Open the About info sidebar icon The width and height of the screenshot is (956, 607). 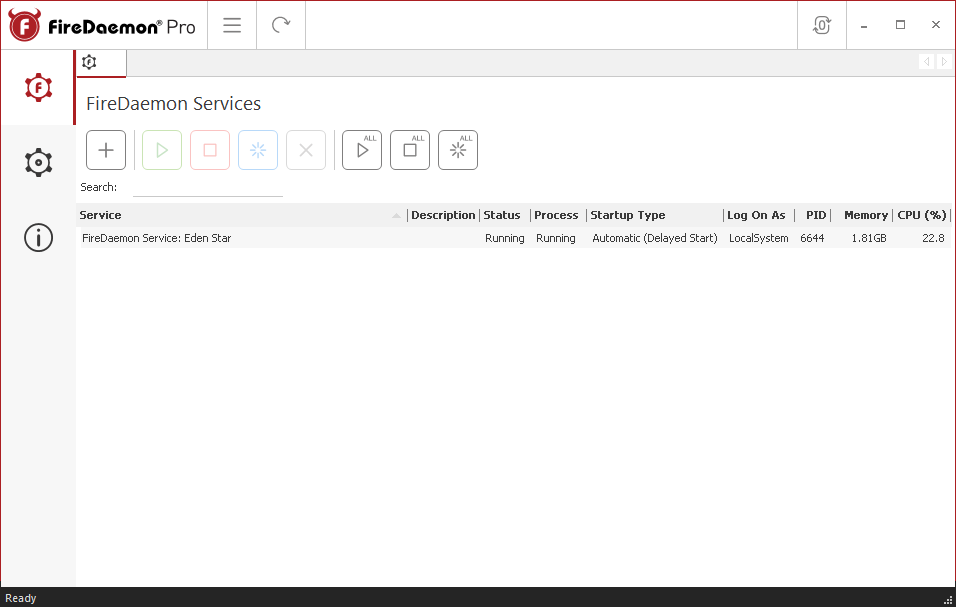click(x=38, y=238)
